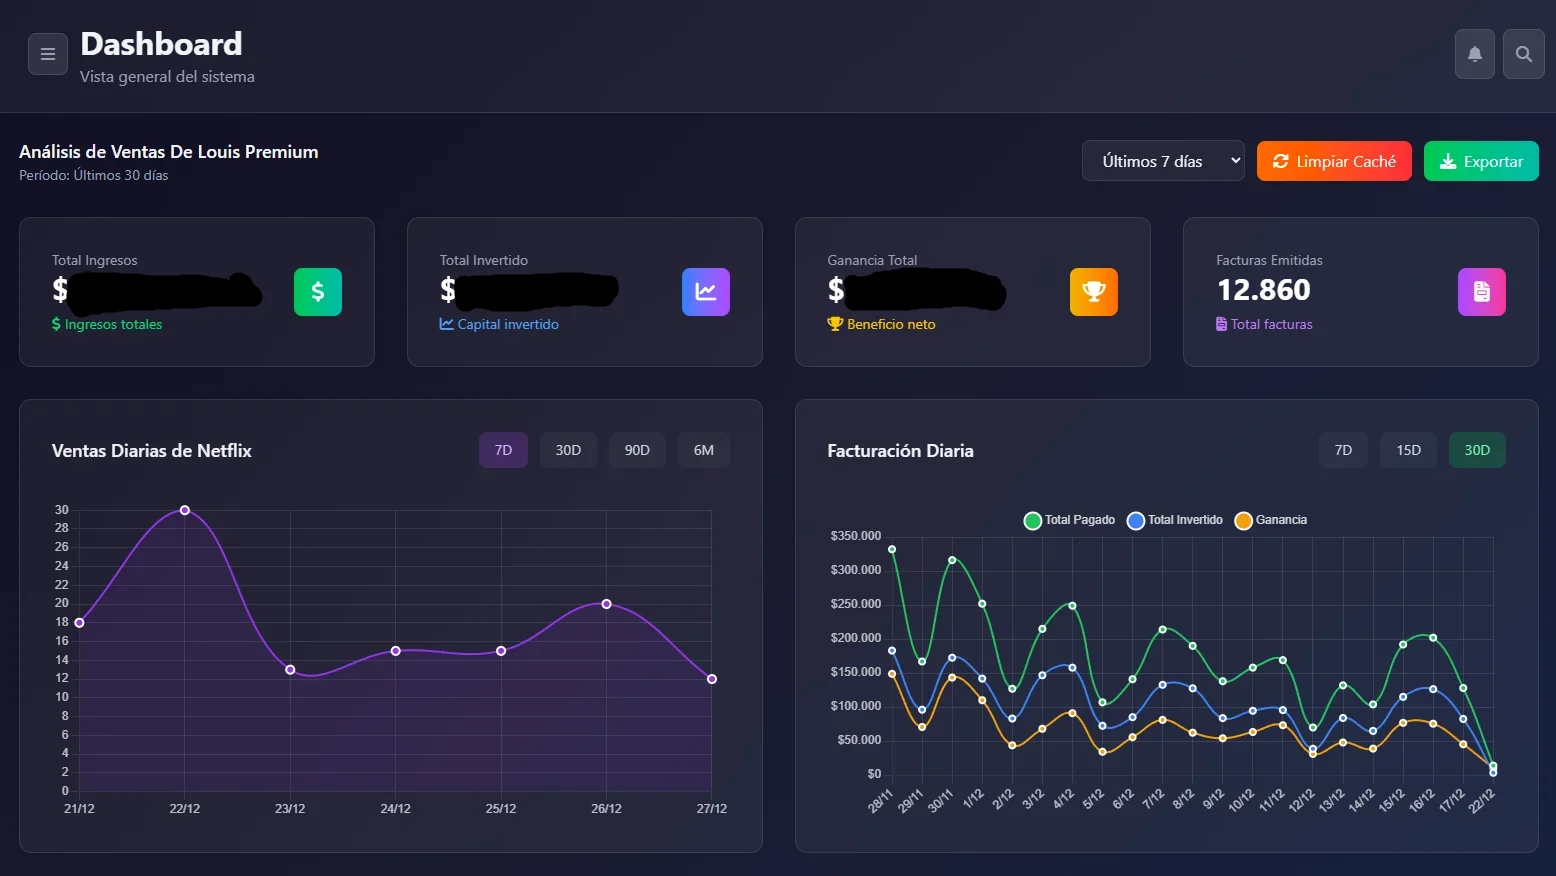The image size is (1556, 876).
Task: Switch Netflix sales chart to 6M
Action: tap(704, 450)
